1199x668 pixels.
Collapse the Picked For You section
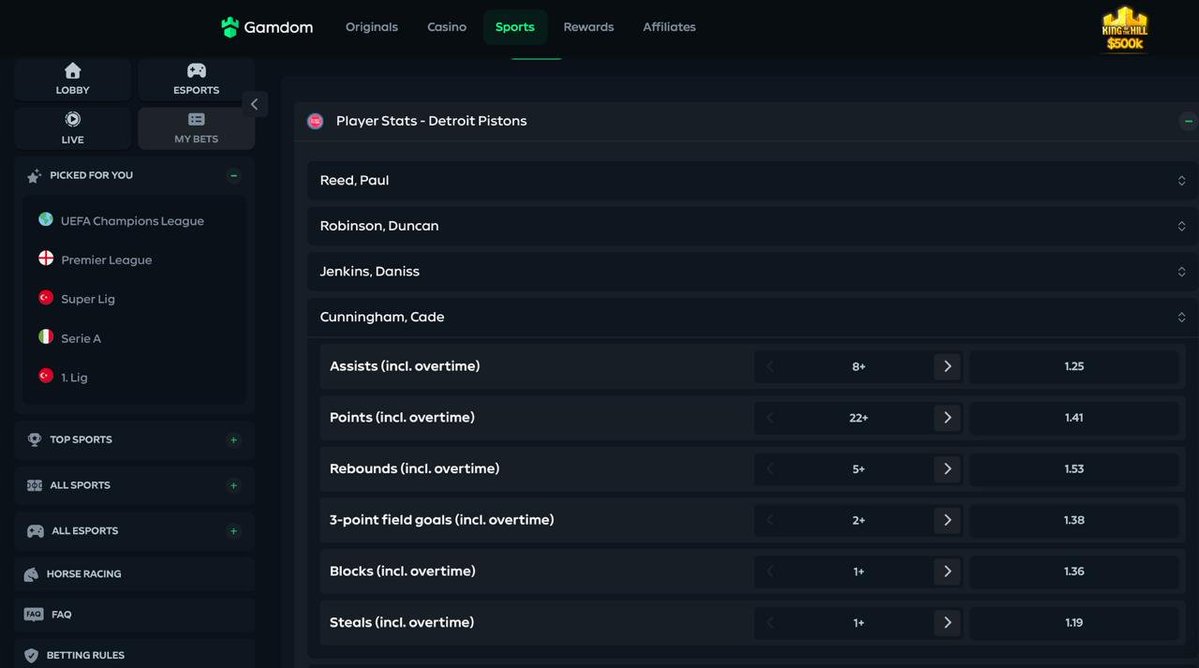(x=234, y=176)
